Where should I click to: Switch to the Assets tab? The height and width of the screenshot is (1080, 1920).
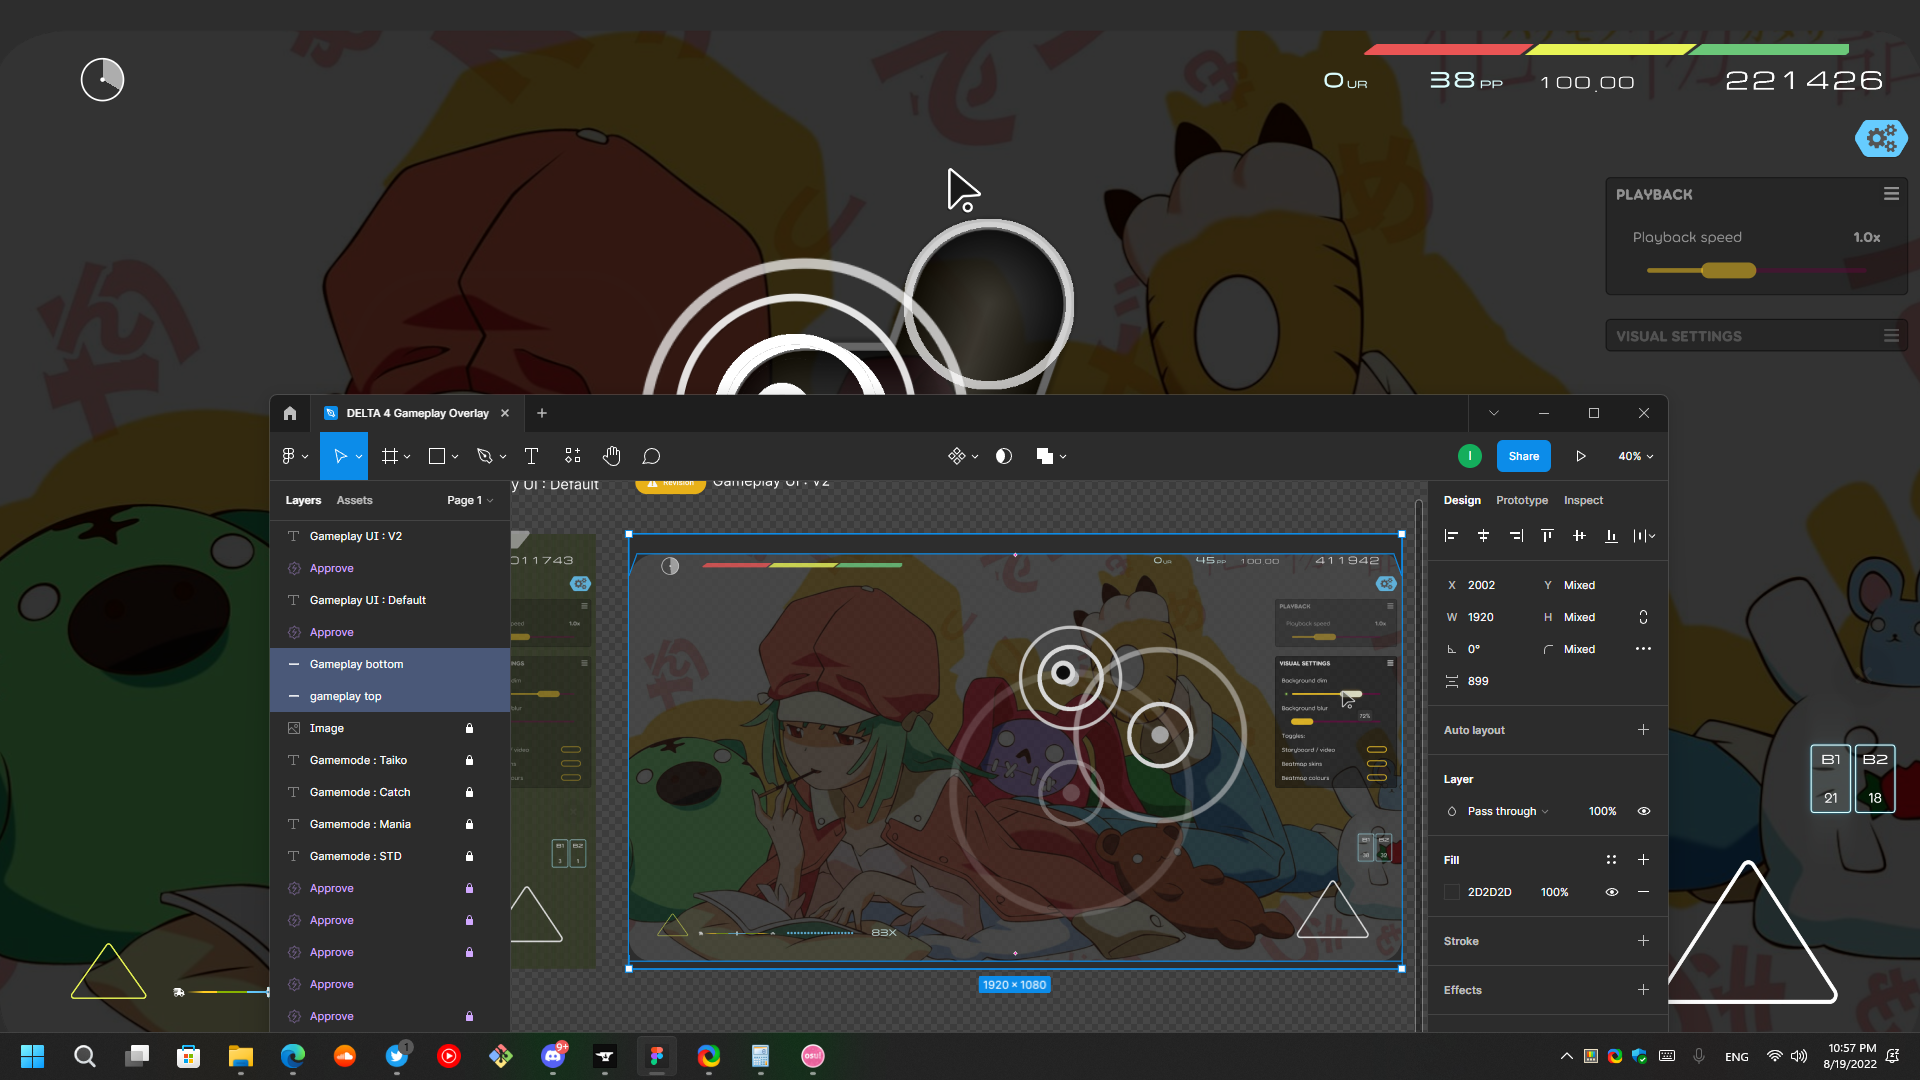(x=354, y=500)
